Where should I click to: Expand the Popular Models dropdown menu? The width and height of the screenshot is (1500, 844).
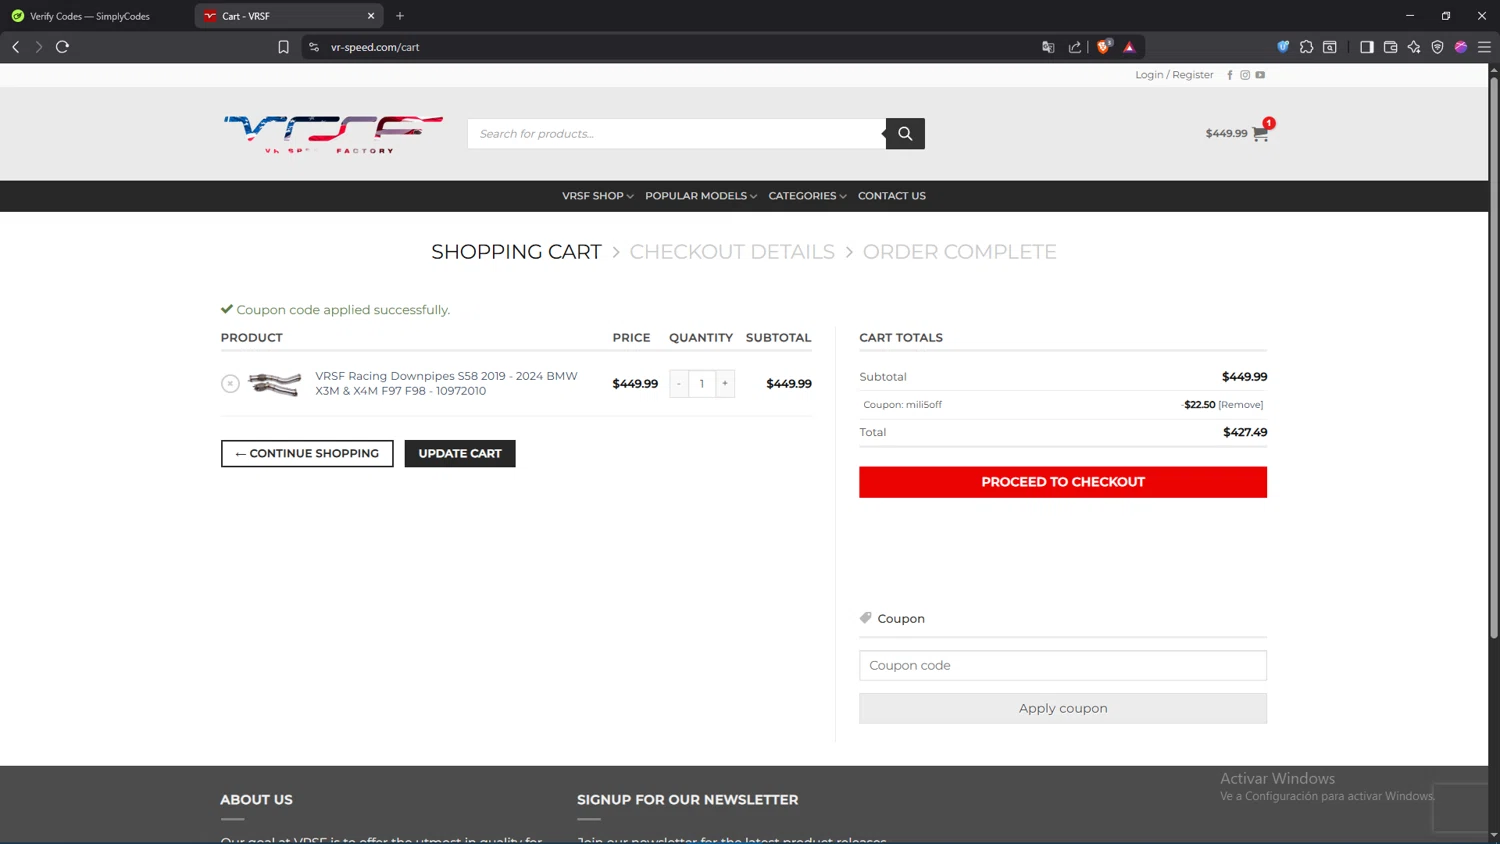[x=700, y=196]
